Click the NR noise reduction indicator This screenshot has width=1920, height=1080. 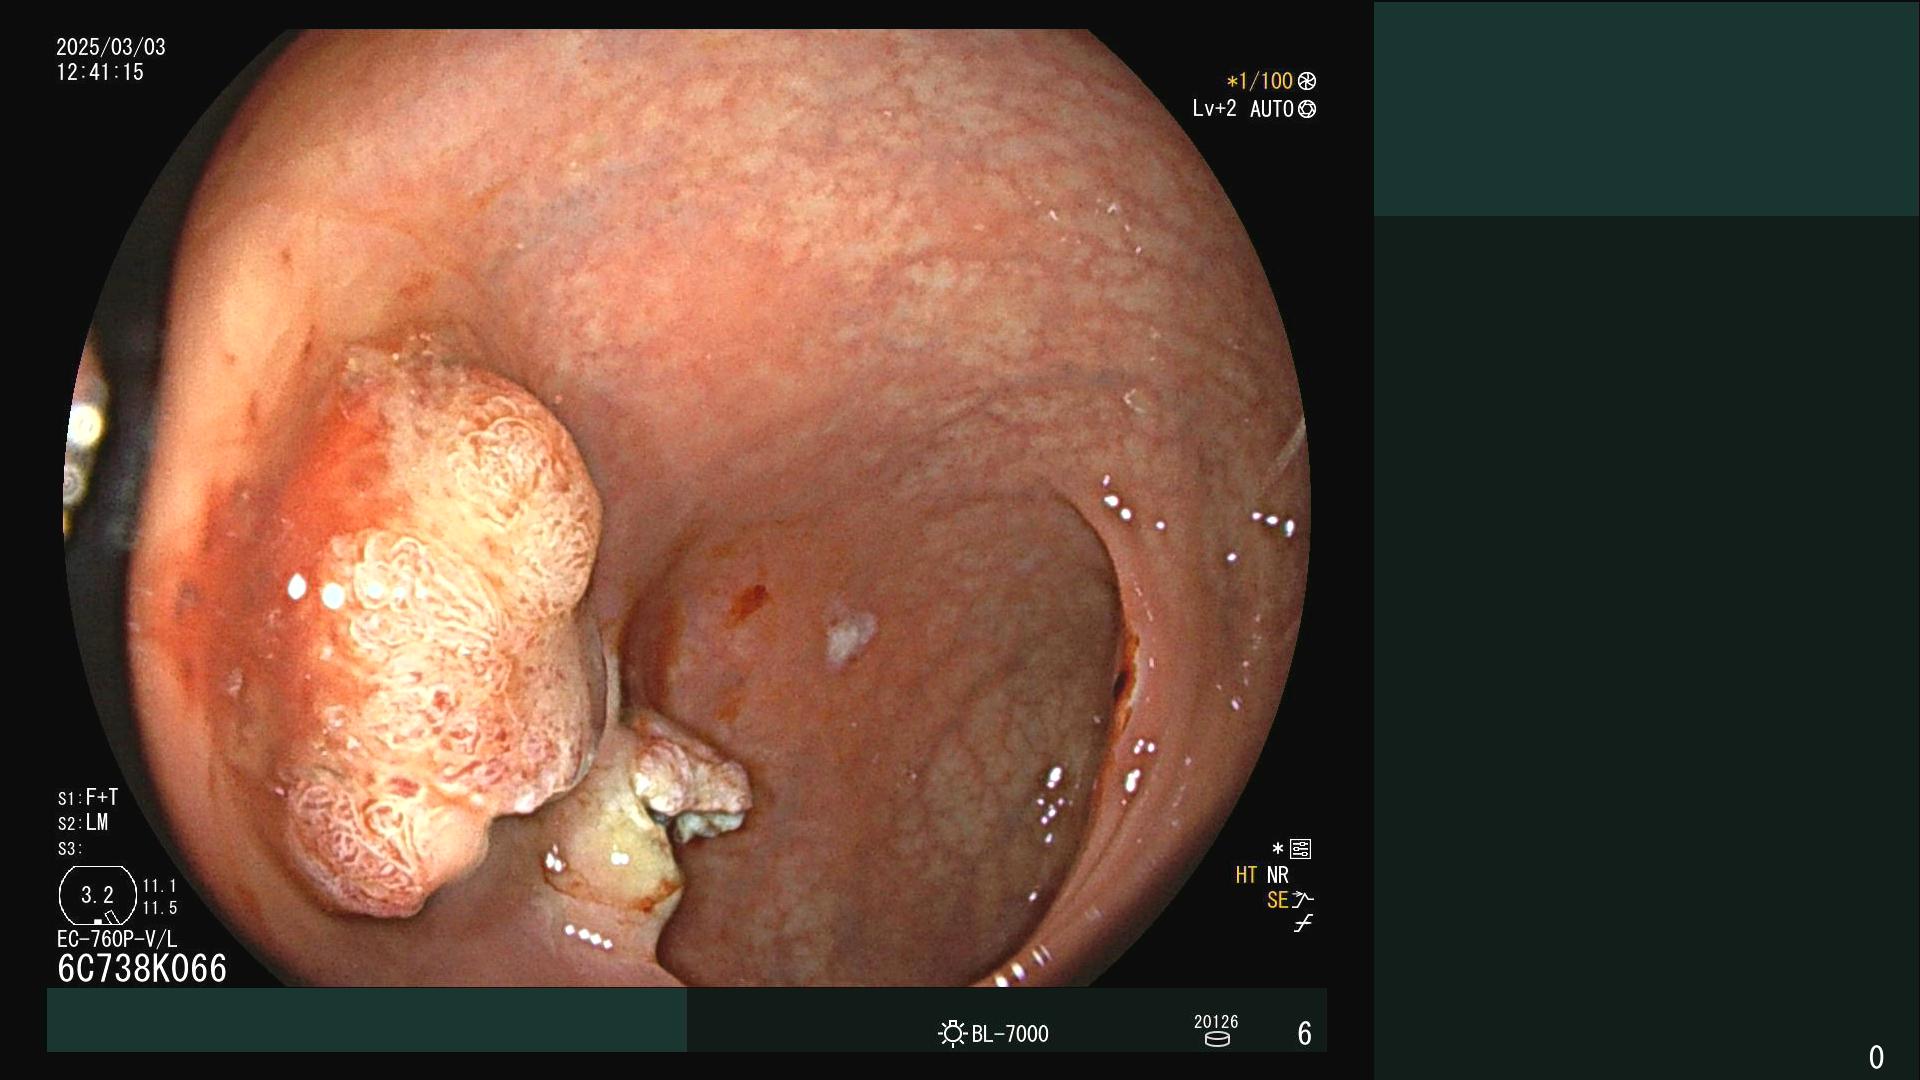point(1278,875)
